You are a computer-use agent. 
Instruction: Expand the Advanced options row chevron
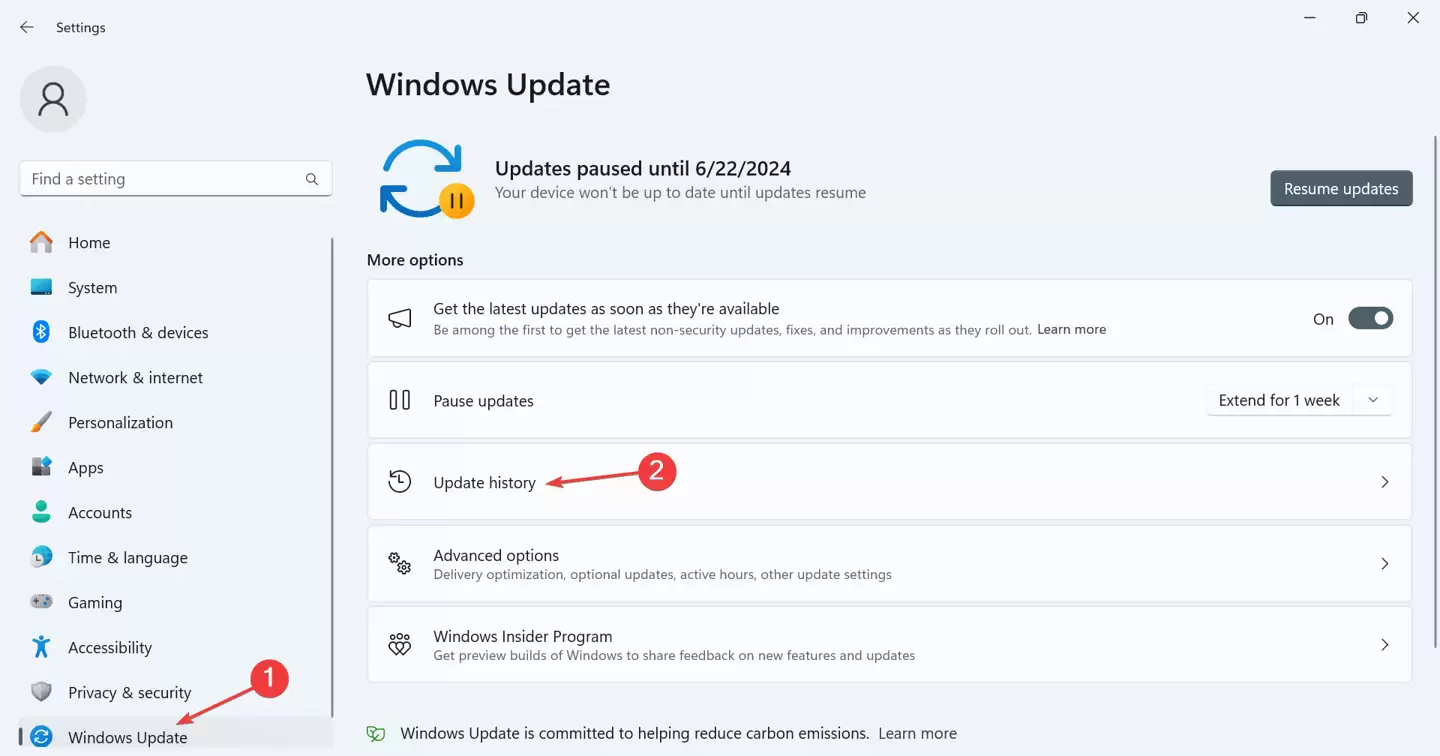pos(1385,564)
